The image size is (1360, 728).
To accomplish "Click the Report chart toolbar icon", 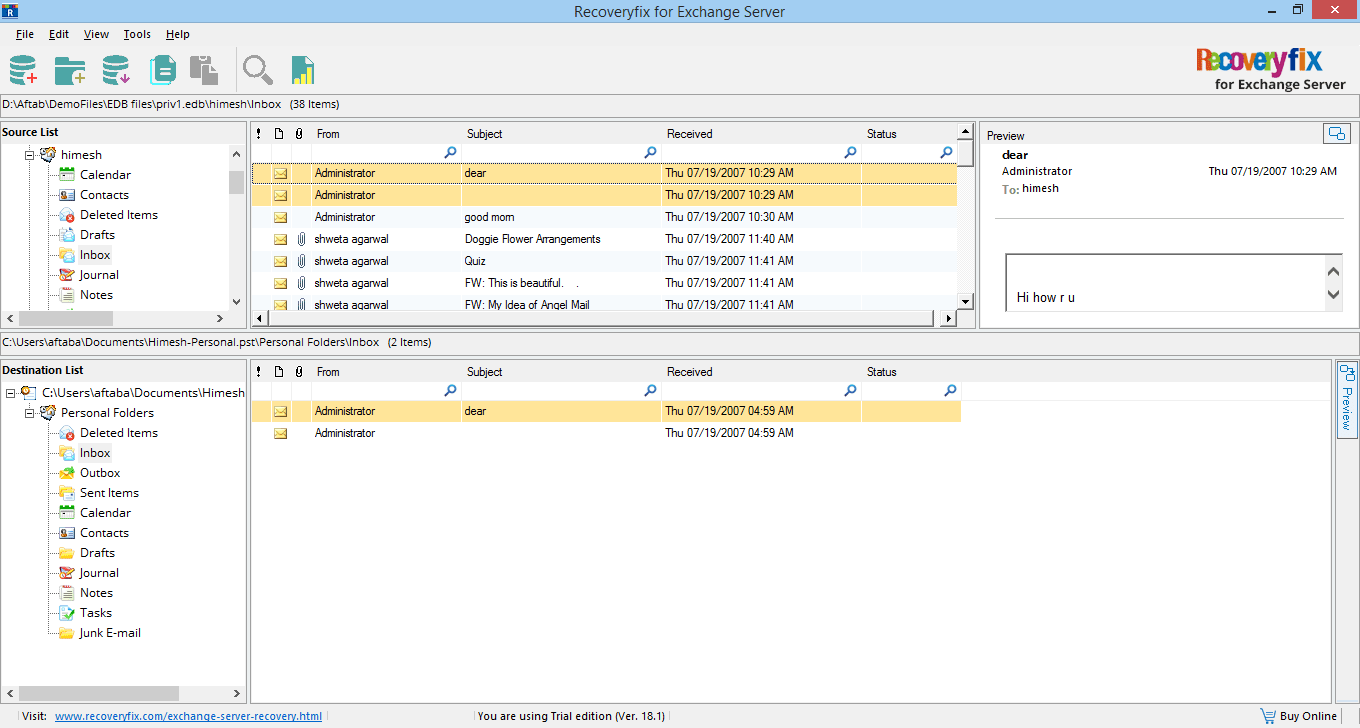I will click(x=303, y=70).
